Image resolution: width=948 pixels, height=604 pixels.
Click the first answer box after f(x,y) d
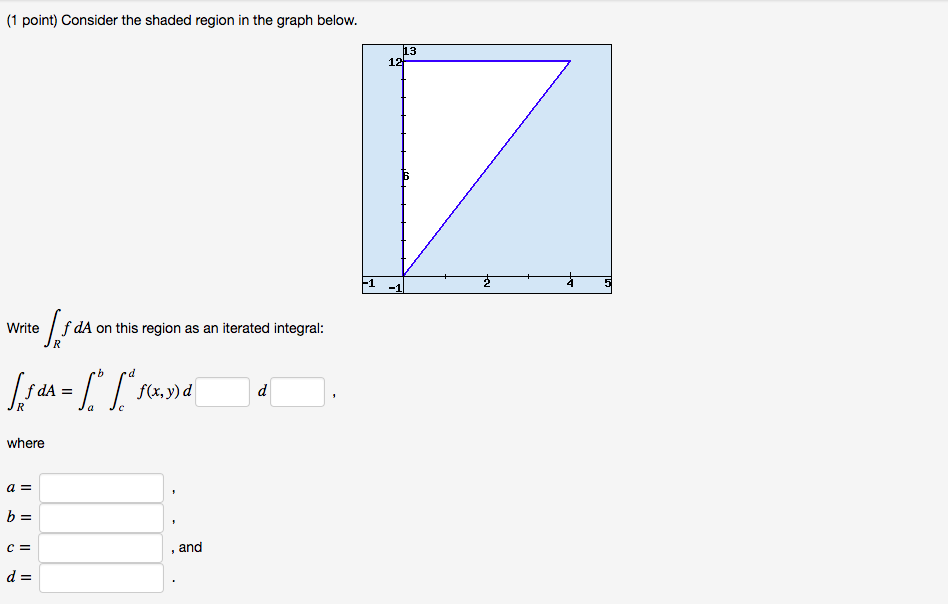(x=225, y=391)
